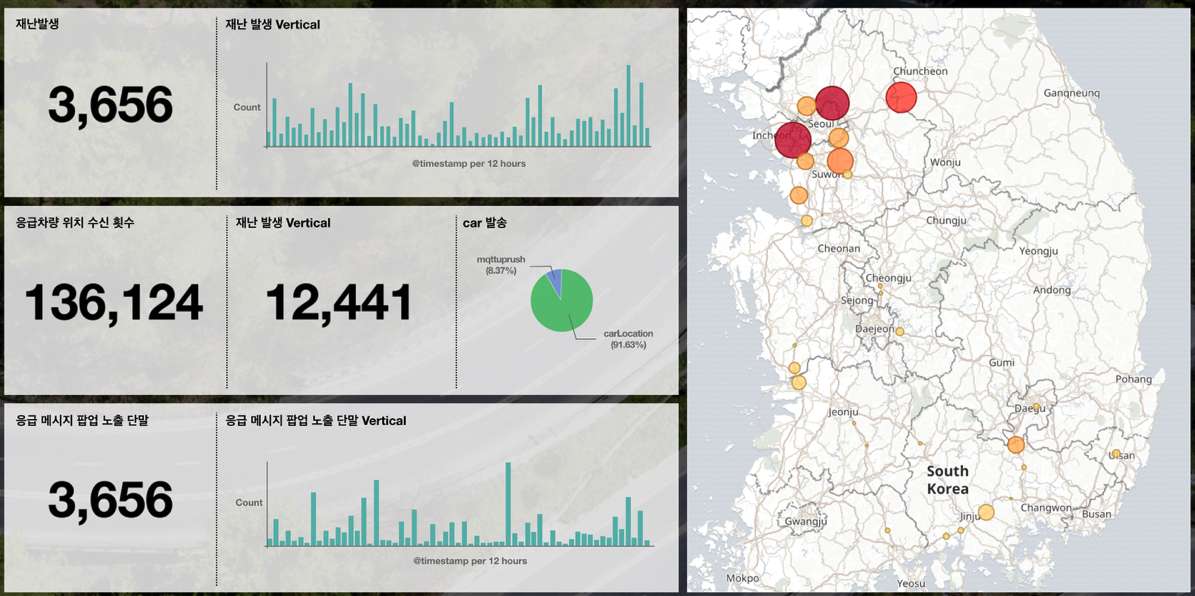Click the tallest bar in the top 재난 발생 chart
Image resolution: width=1195 pixels, height=596 pixels.
tap(629, 105)
